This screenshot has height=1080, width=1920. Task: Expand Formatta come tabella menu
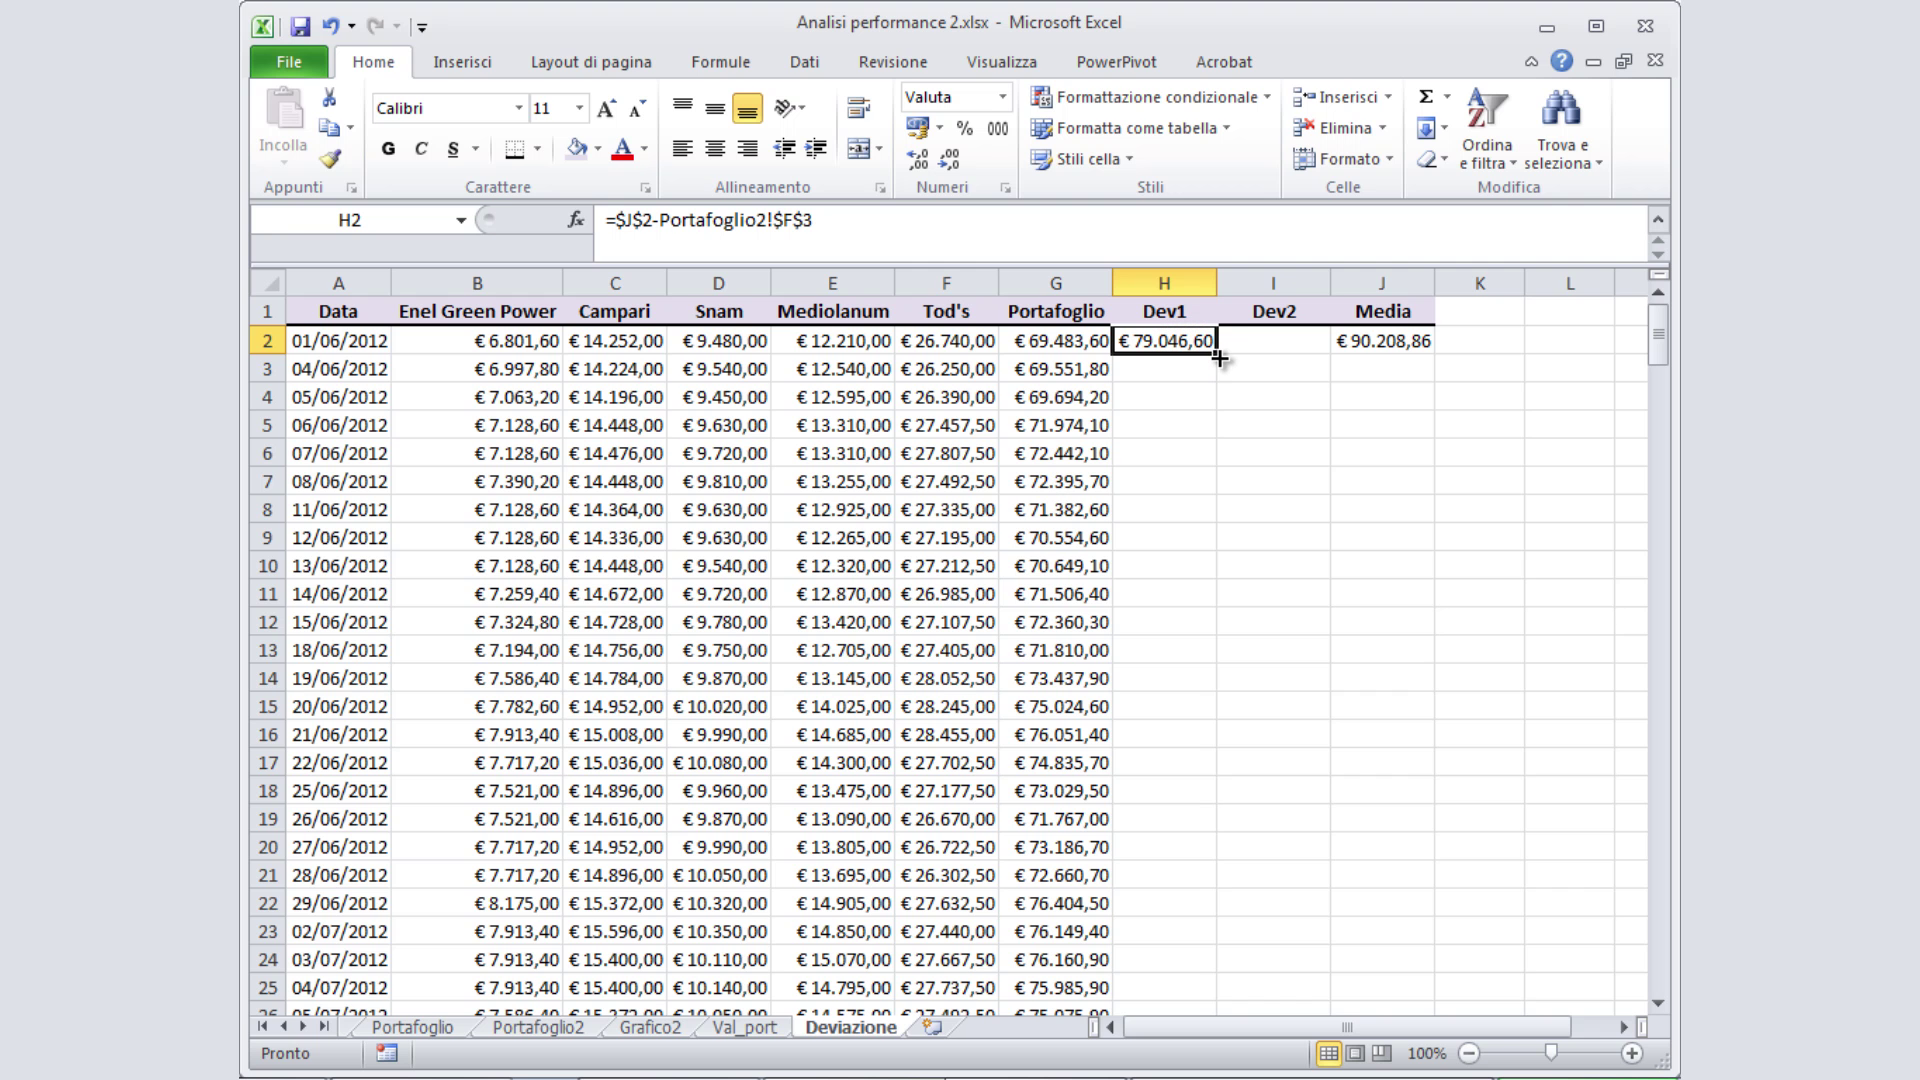coord(1130,128)
